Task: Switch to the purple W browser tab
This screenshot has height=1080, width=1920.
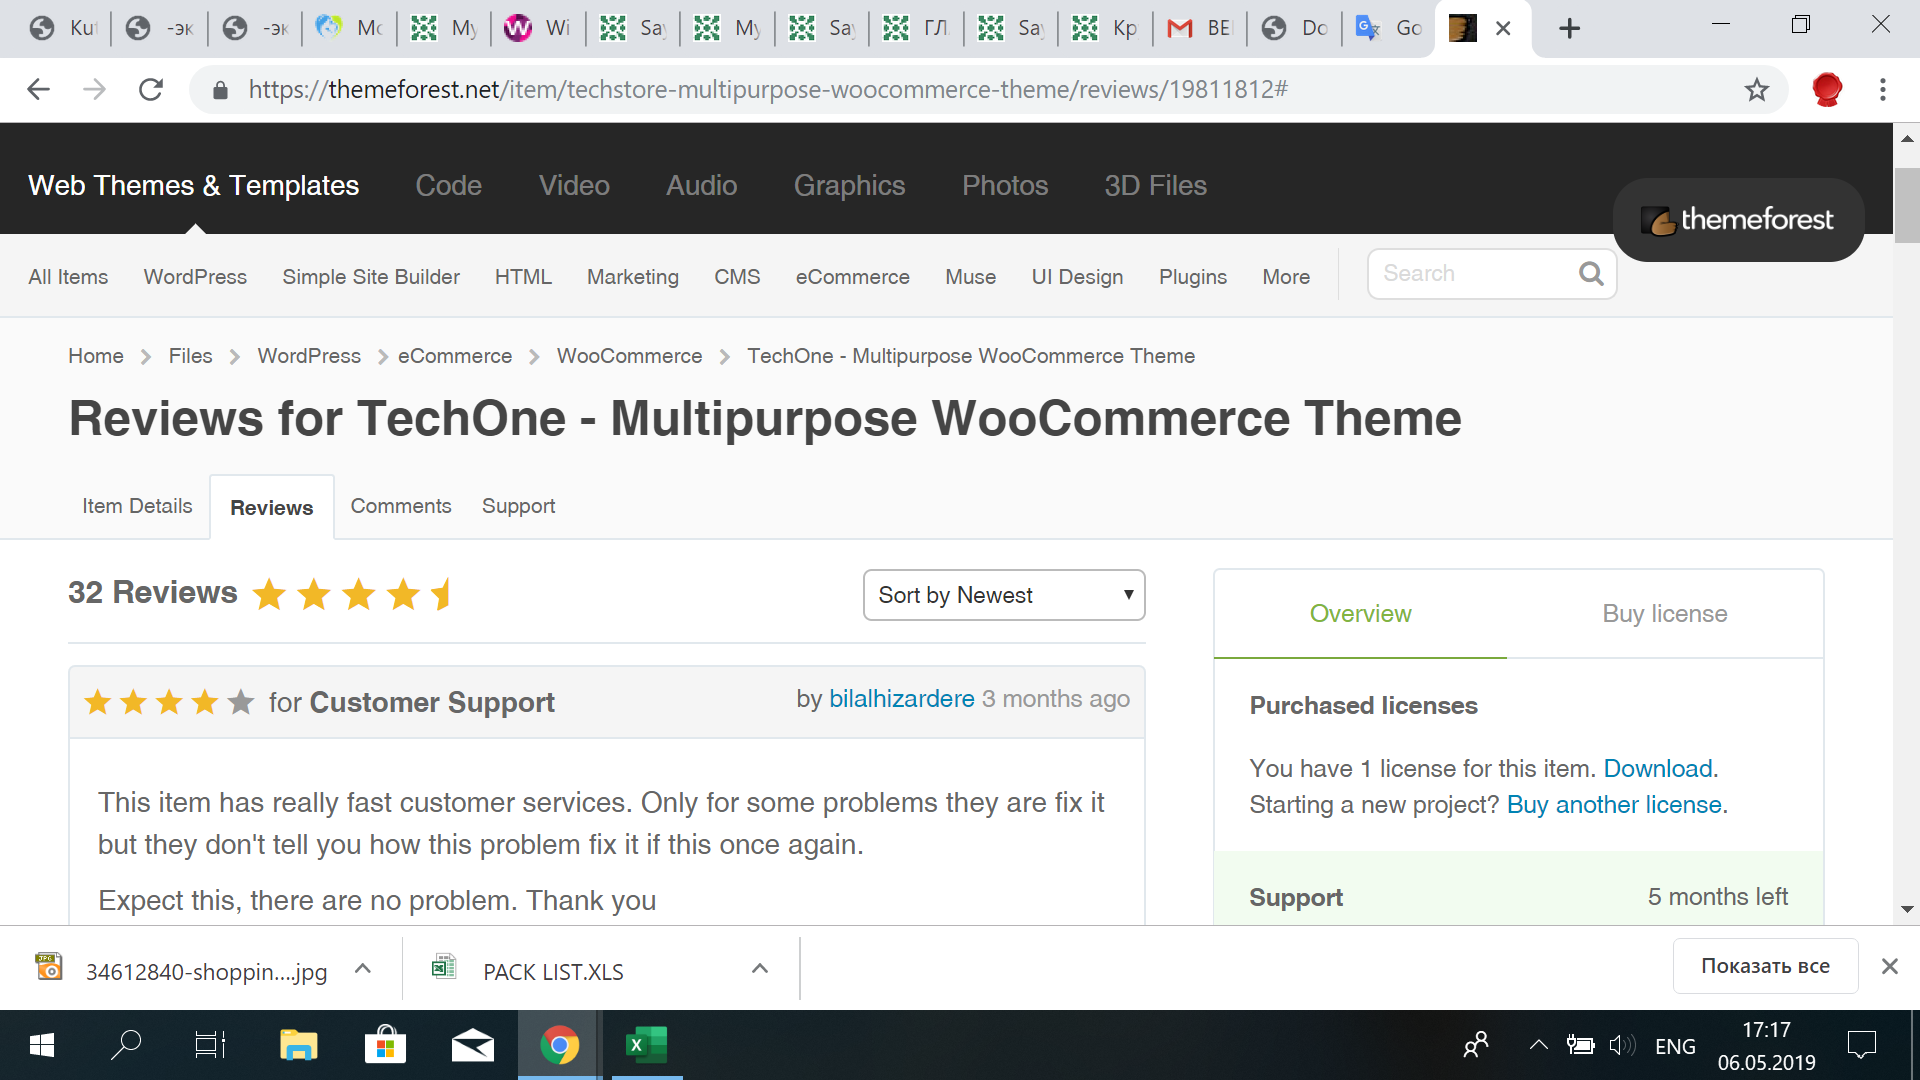Action: pyautogui.click(x=538, y=28)
